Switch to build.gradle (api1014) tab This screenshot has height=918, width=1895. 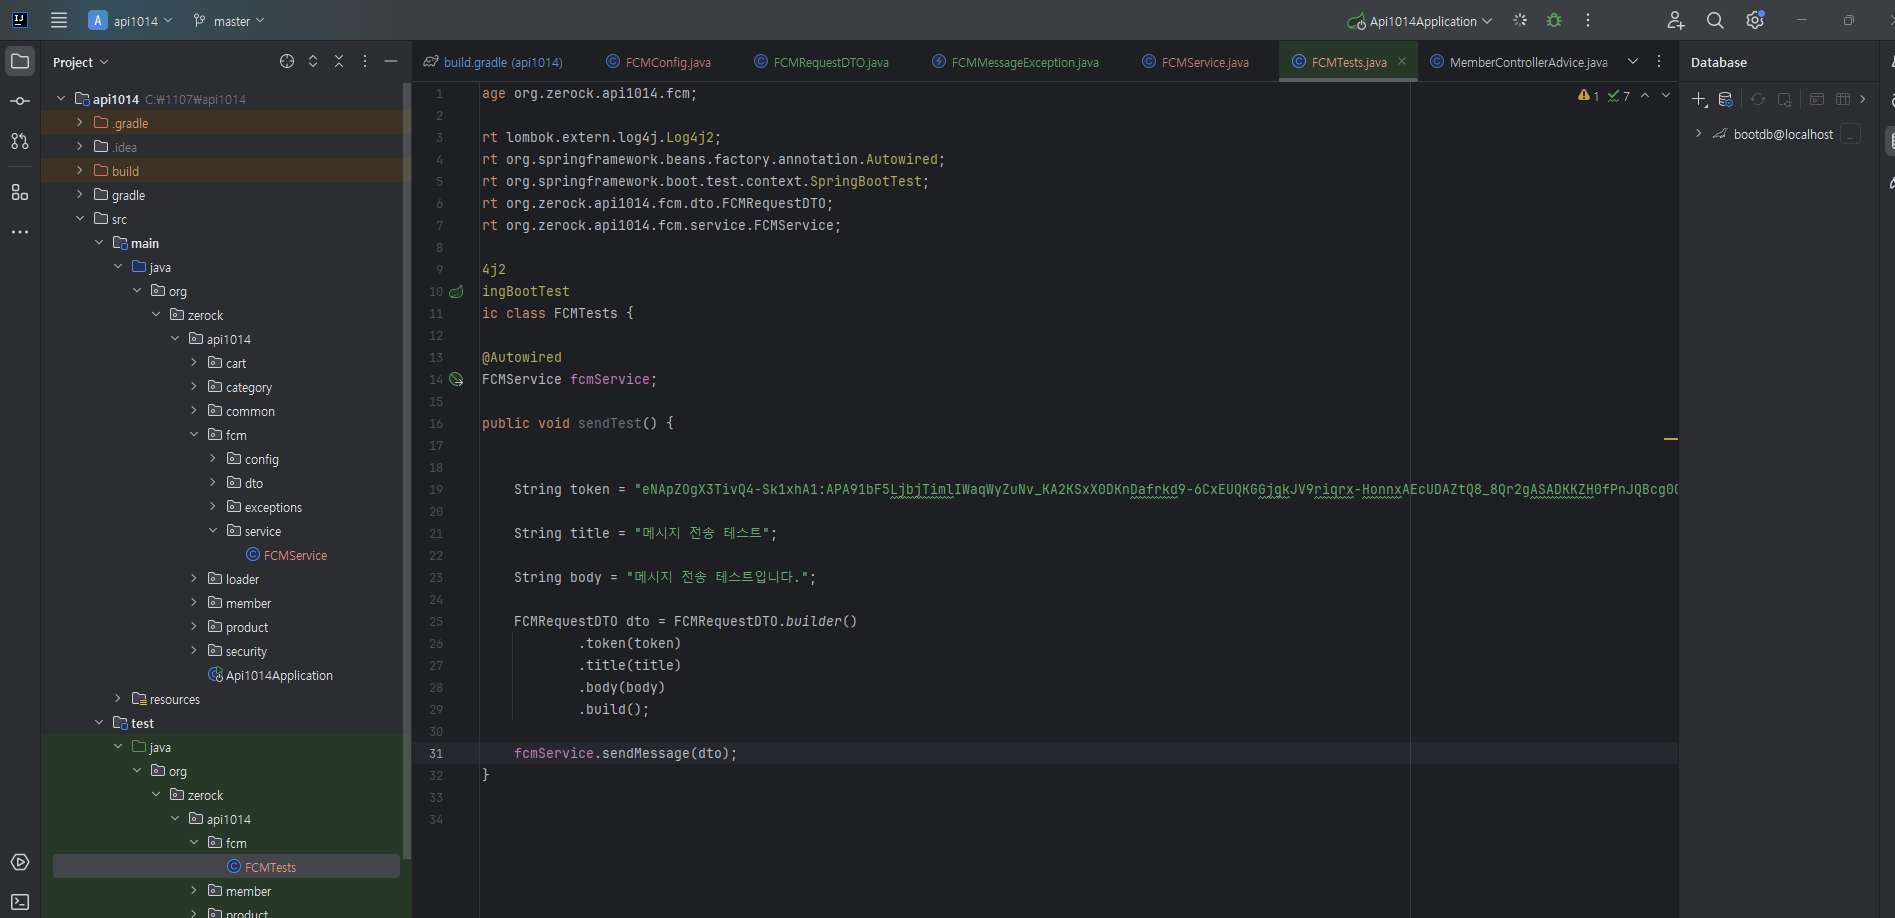[x=493, y=62]
